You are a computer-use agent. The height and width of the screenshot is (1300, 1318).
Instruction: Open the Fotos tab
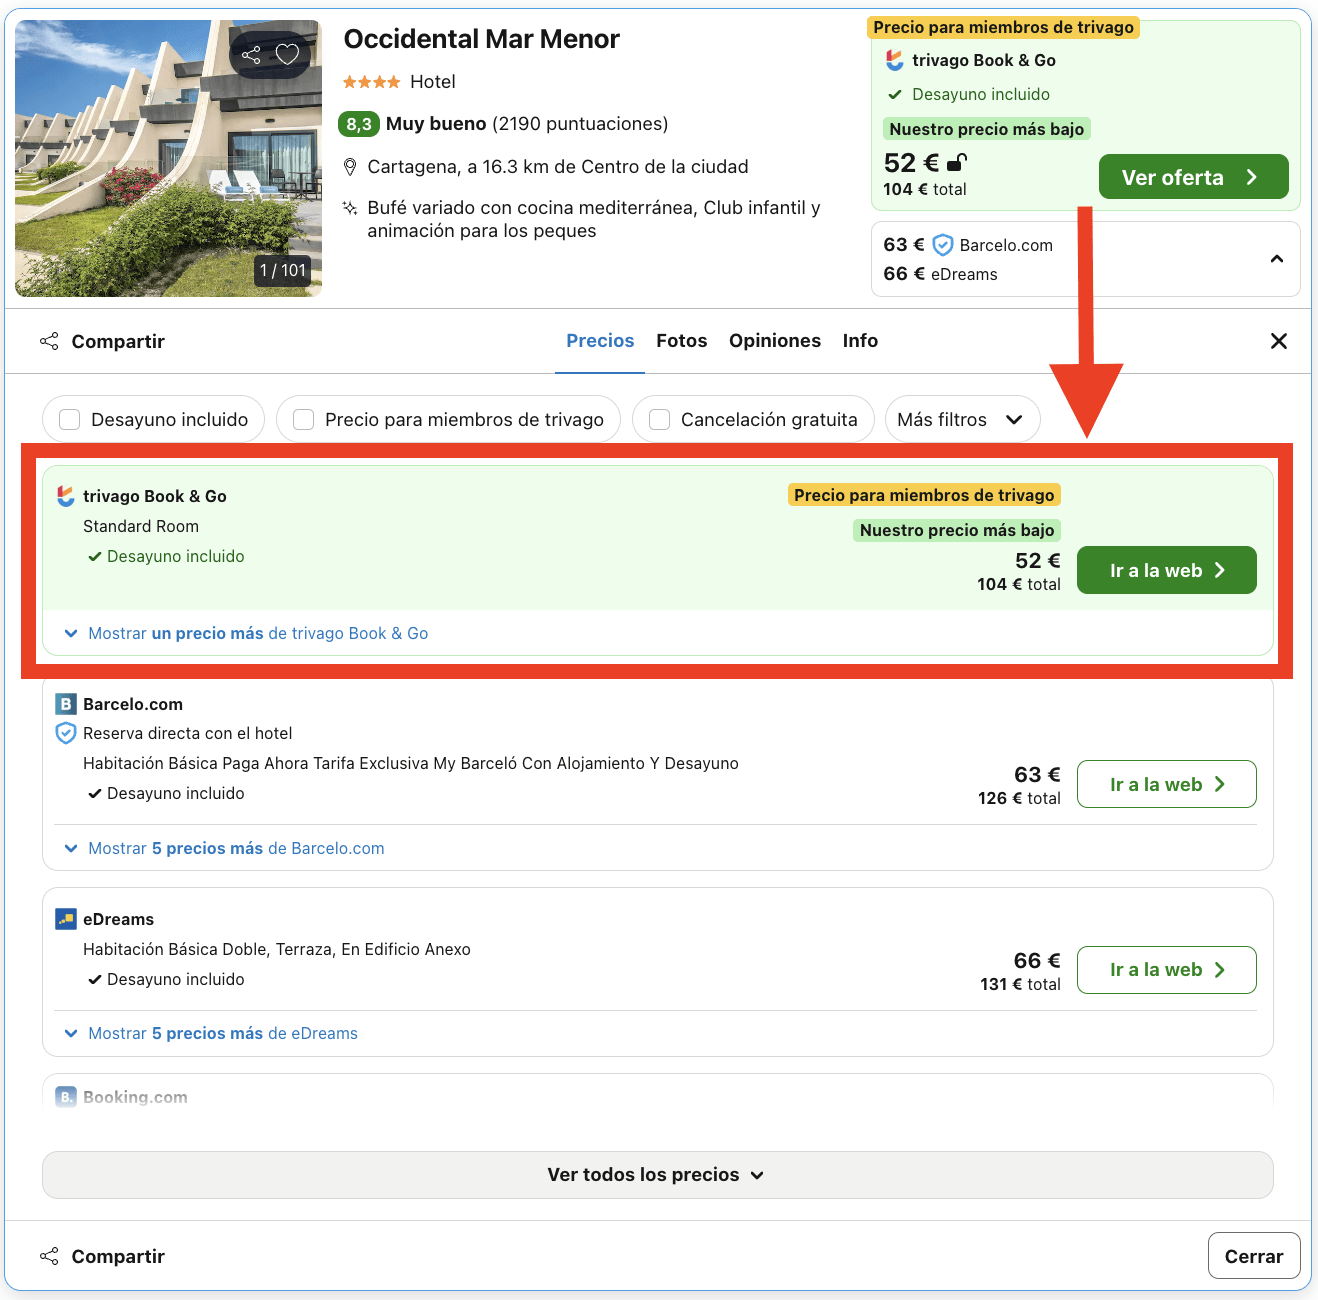(x=682, y=341)
